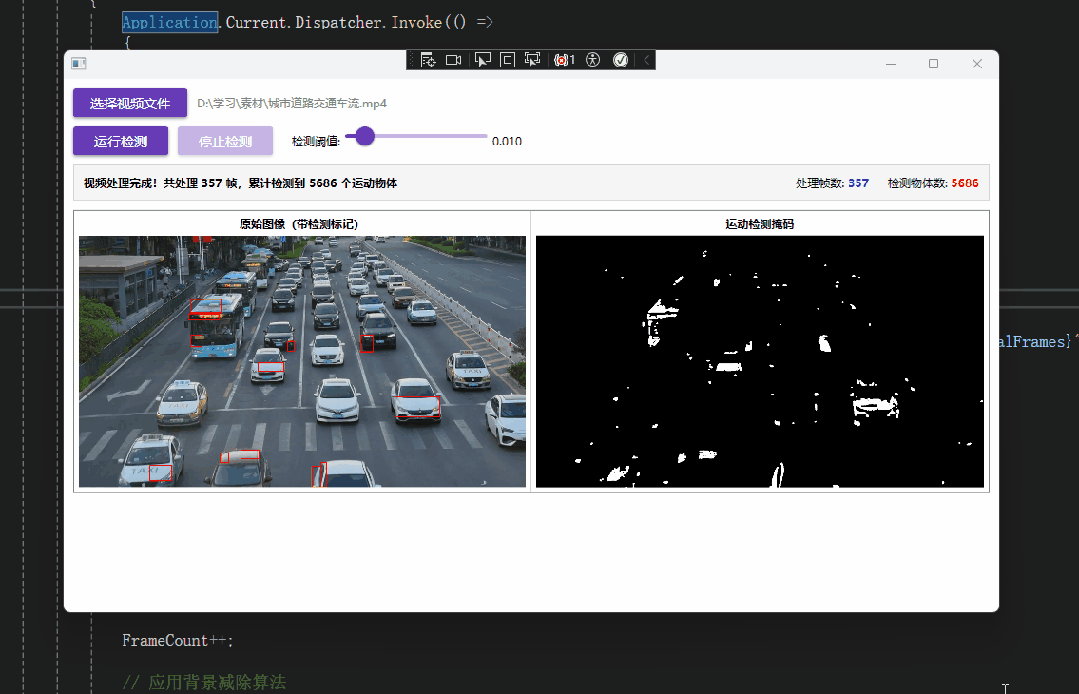Click the 运行检测 button
This screenshot has width=1079, height=694.
pos(120,141)
